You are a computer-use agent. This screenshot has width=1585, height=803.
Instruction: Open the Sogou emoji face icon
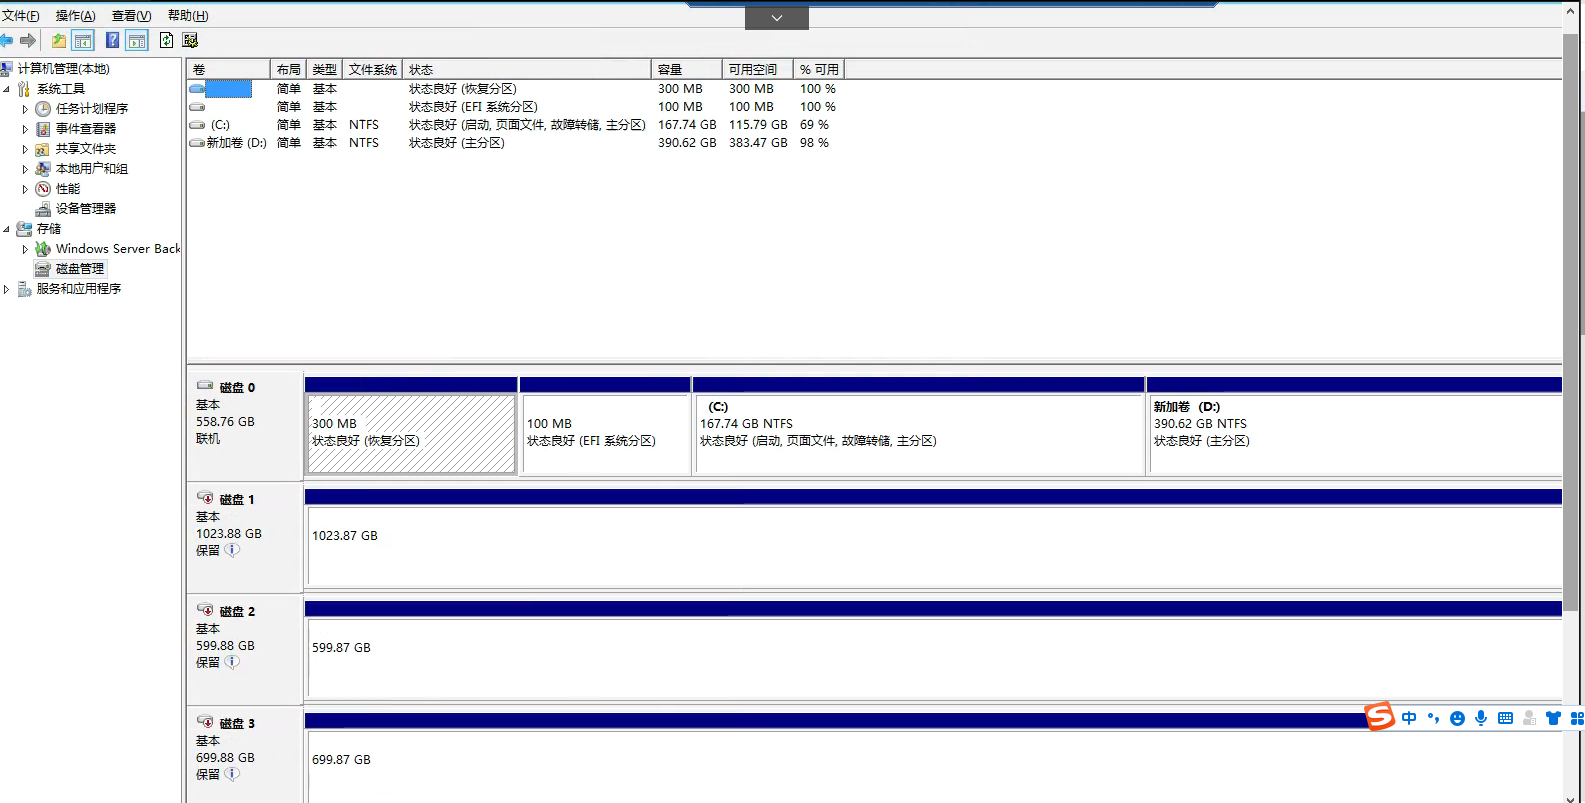1457,718
